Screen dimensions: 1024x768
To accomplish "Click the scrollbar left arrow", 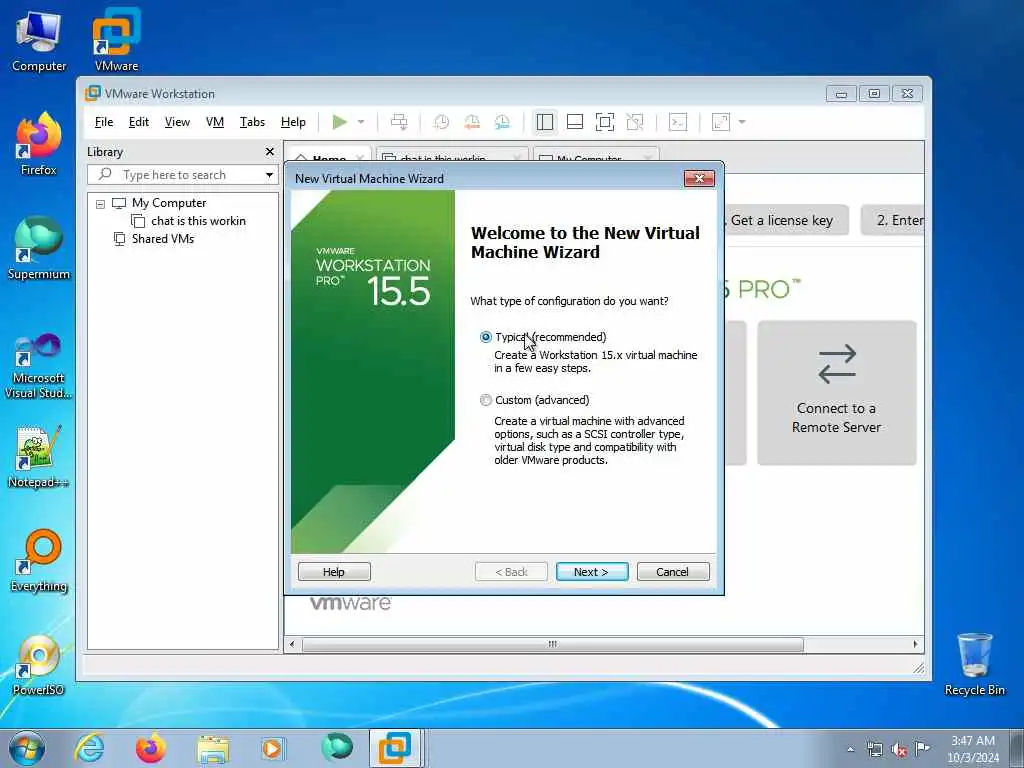I will coord(292,644).
